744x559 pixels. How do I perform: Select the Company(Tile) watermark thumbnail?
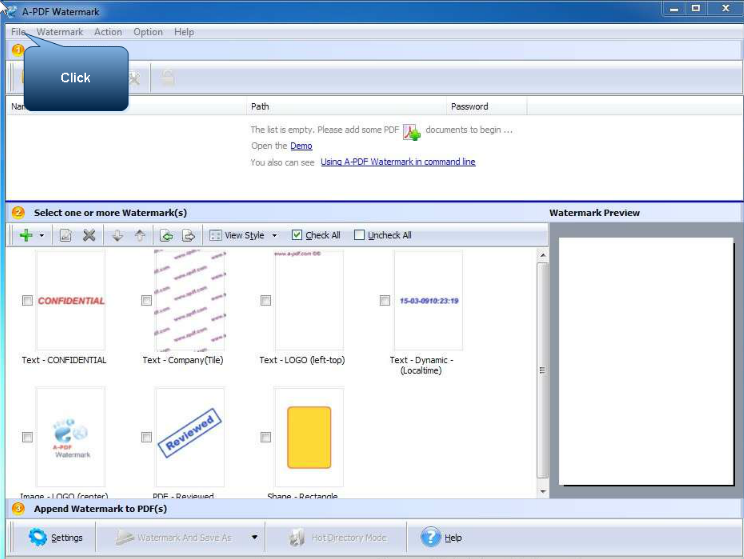tap(190, 300)
